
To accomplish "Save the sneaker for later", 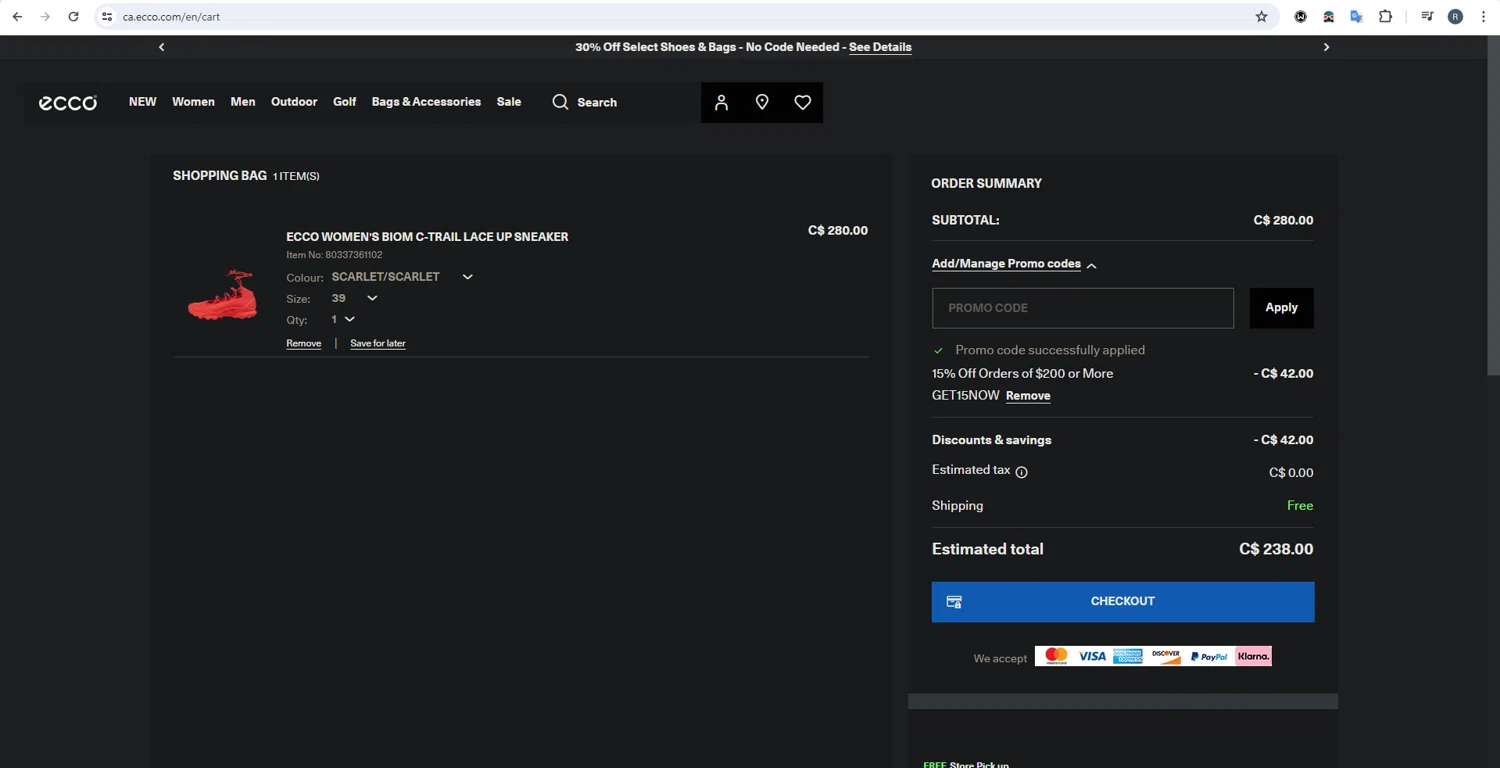I will click(378, 343).
